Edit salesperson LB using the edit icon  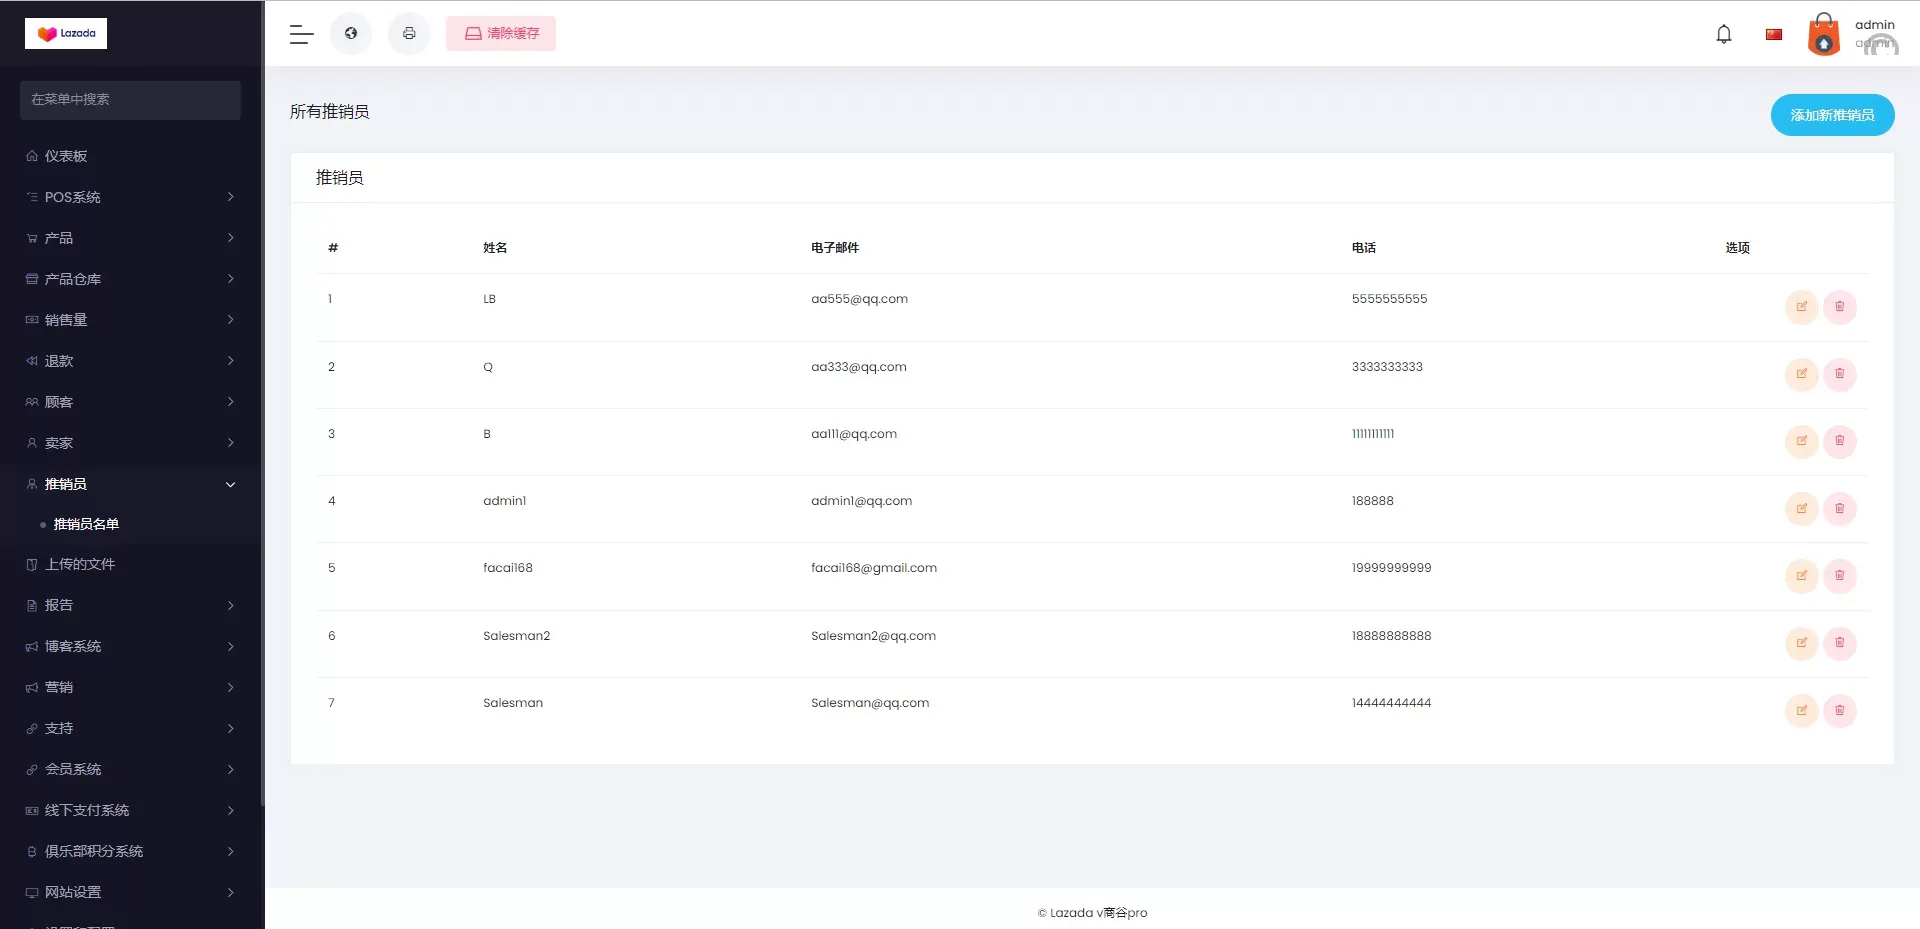coord(1801,307)
